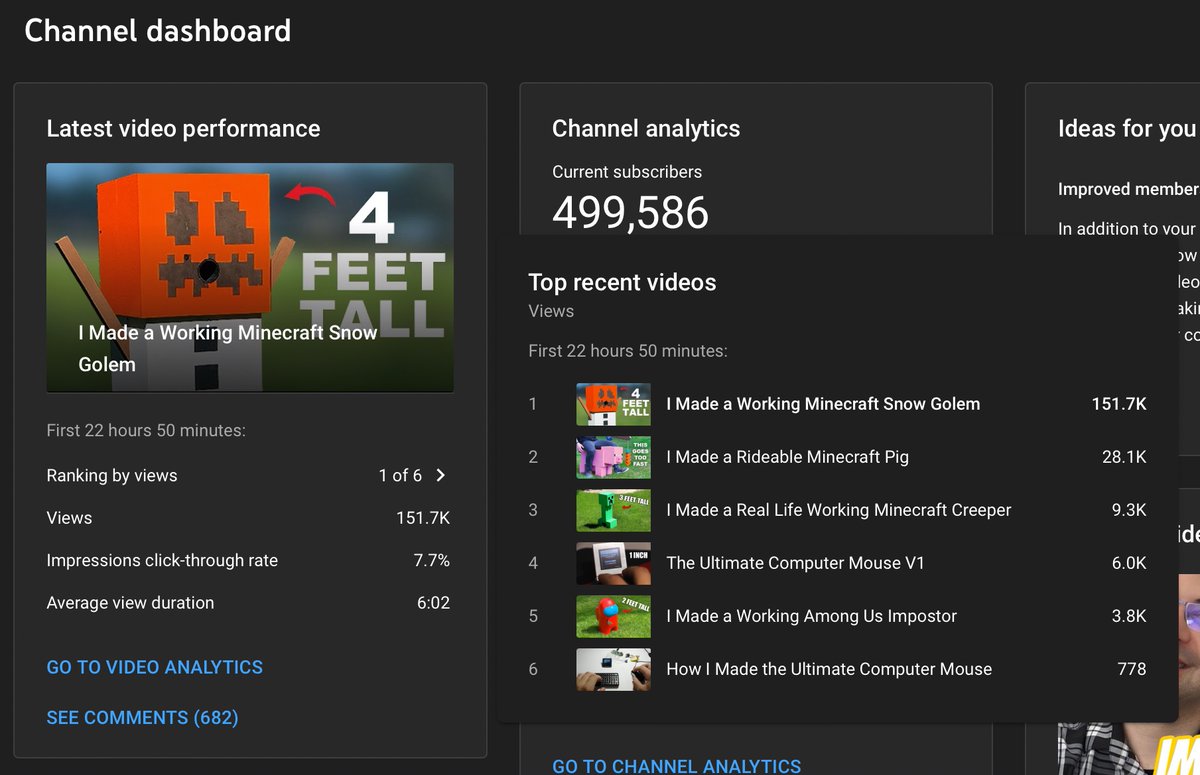Click the 'Average view duration' label
Screen dimensions: 1200x775
click(130, 603)
